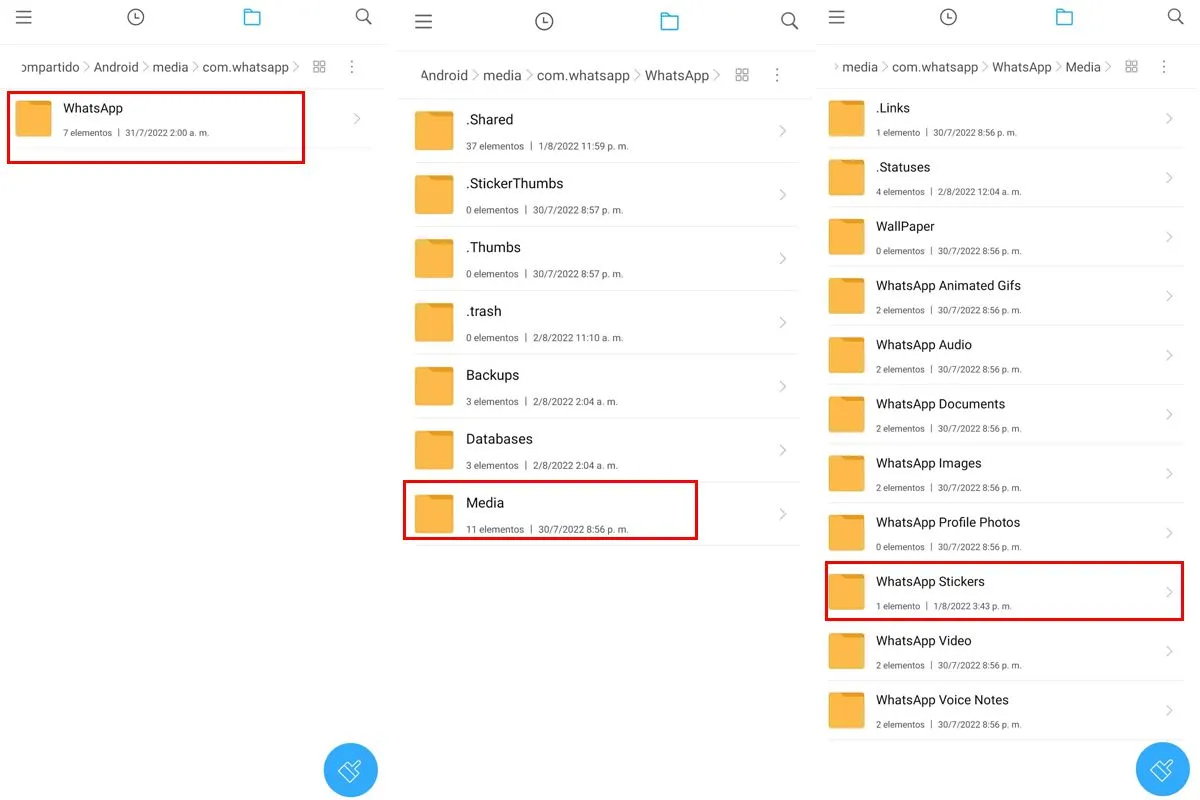Viewport: 1200px width, 800px height.
Task: Open the Databases folder icon
Action: 434,451
